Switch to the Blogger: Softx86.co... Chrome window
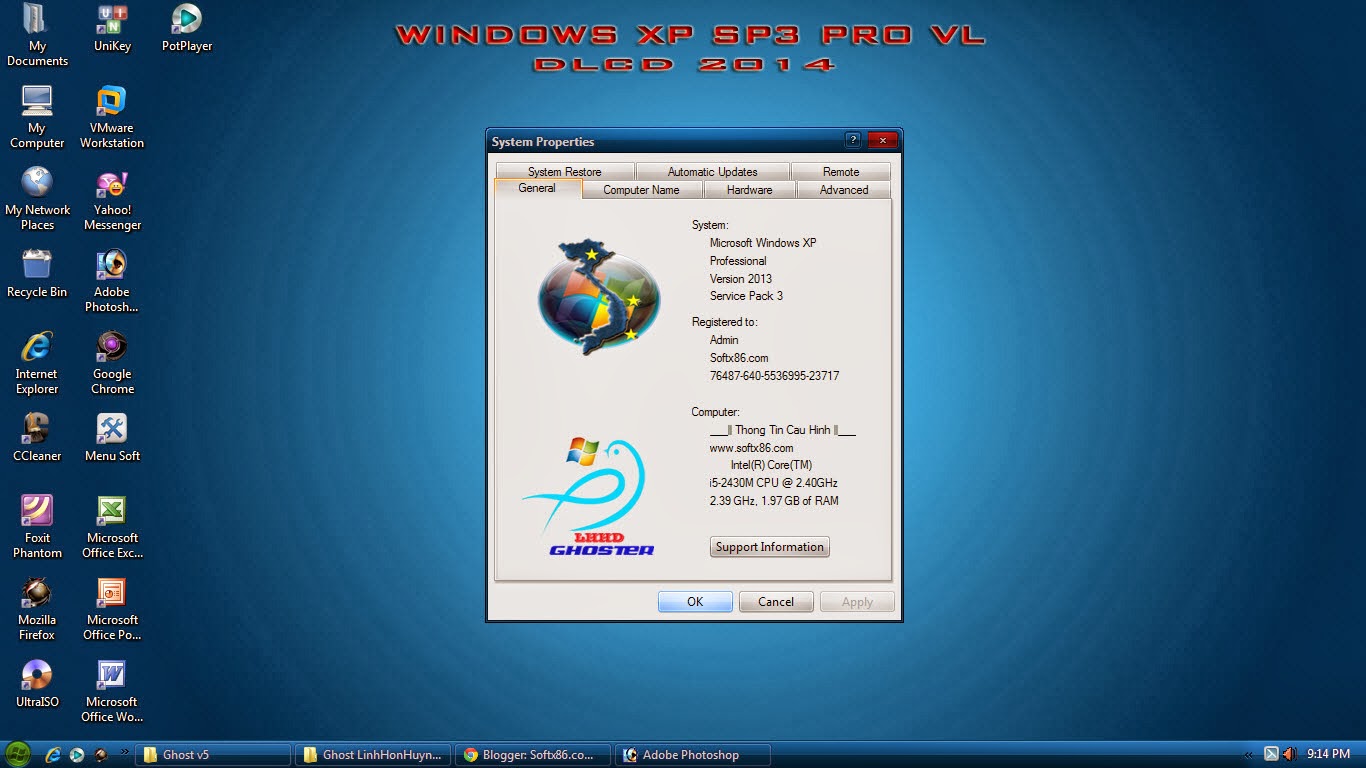1366x768 pixels. (534, 755)
